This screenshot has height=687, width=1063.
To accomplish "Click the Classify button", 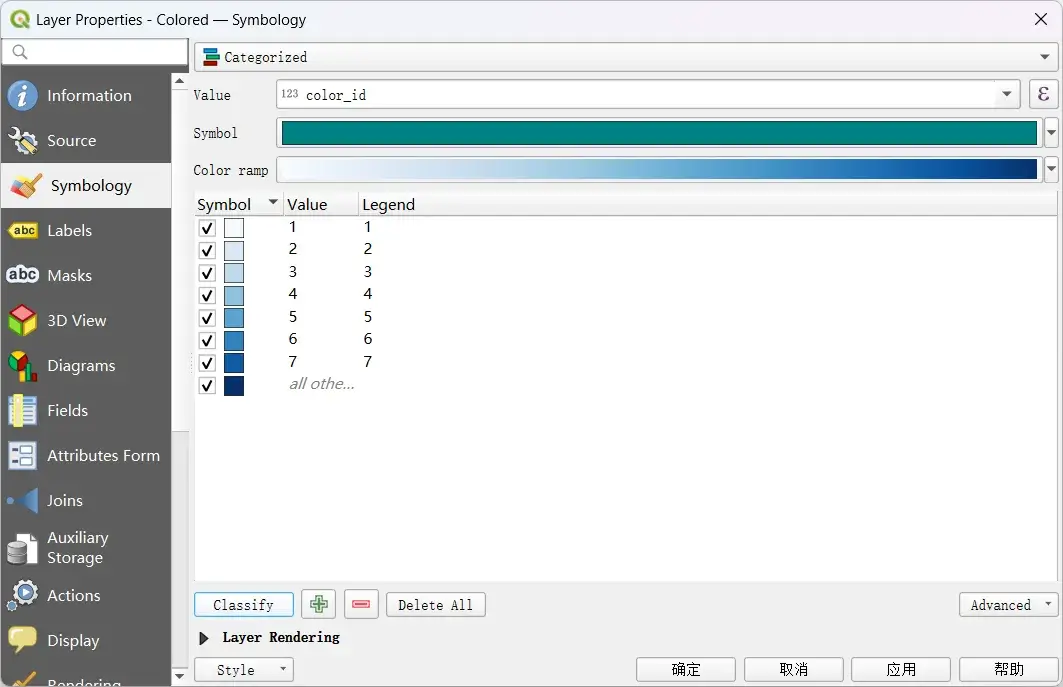I will point(244,604).
